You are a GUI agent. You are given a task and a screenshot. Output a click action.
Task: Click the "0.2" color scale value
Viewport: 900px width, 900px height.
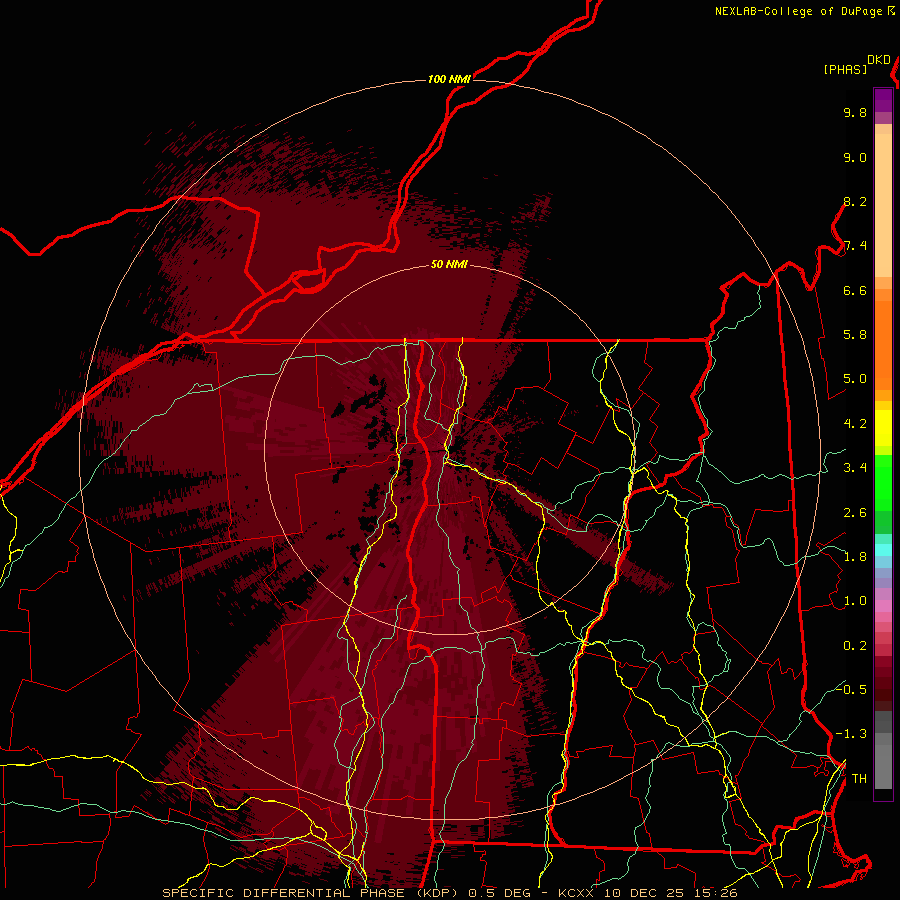855,646
